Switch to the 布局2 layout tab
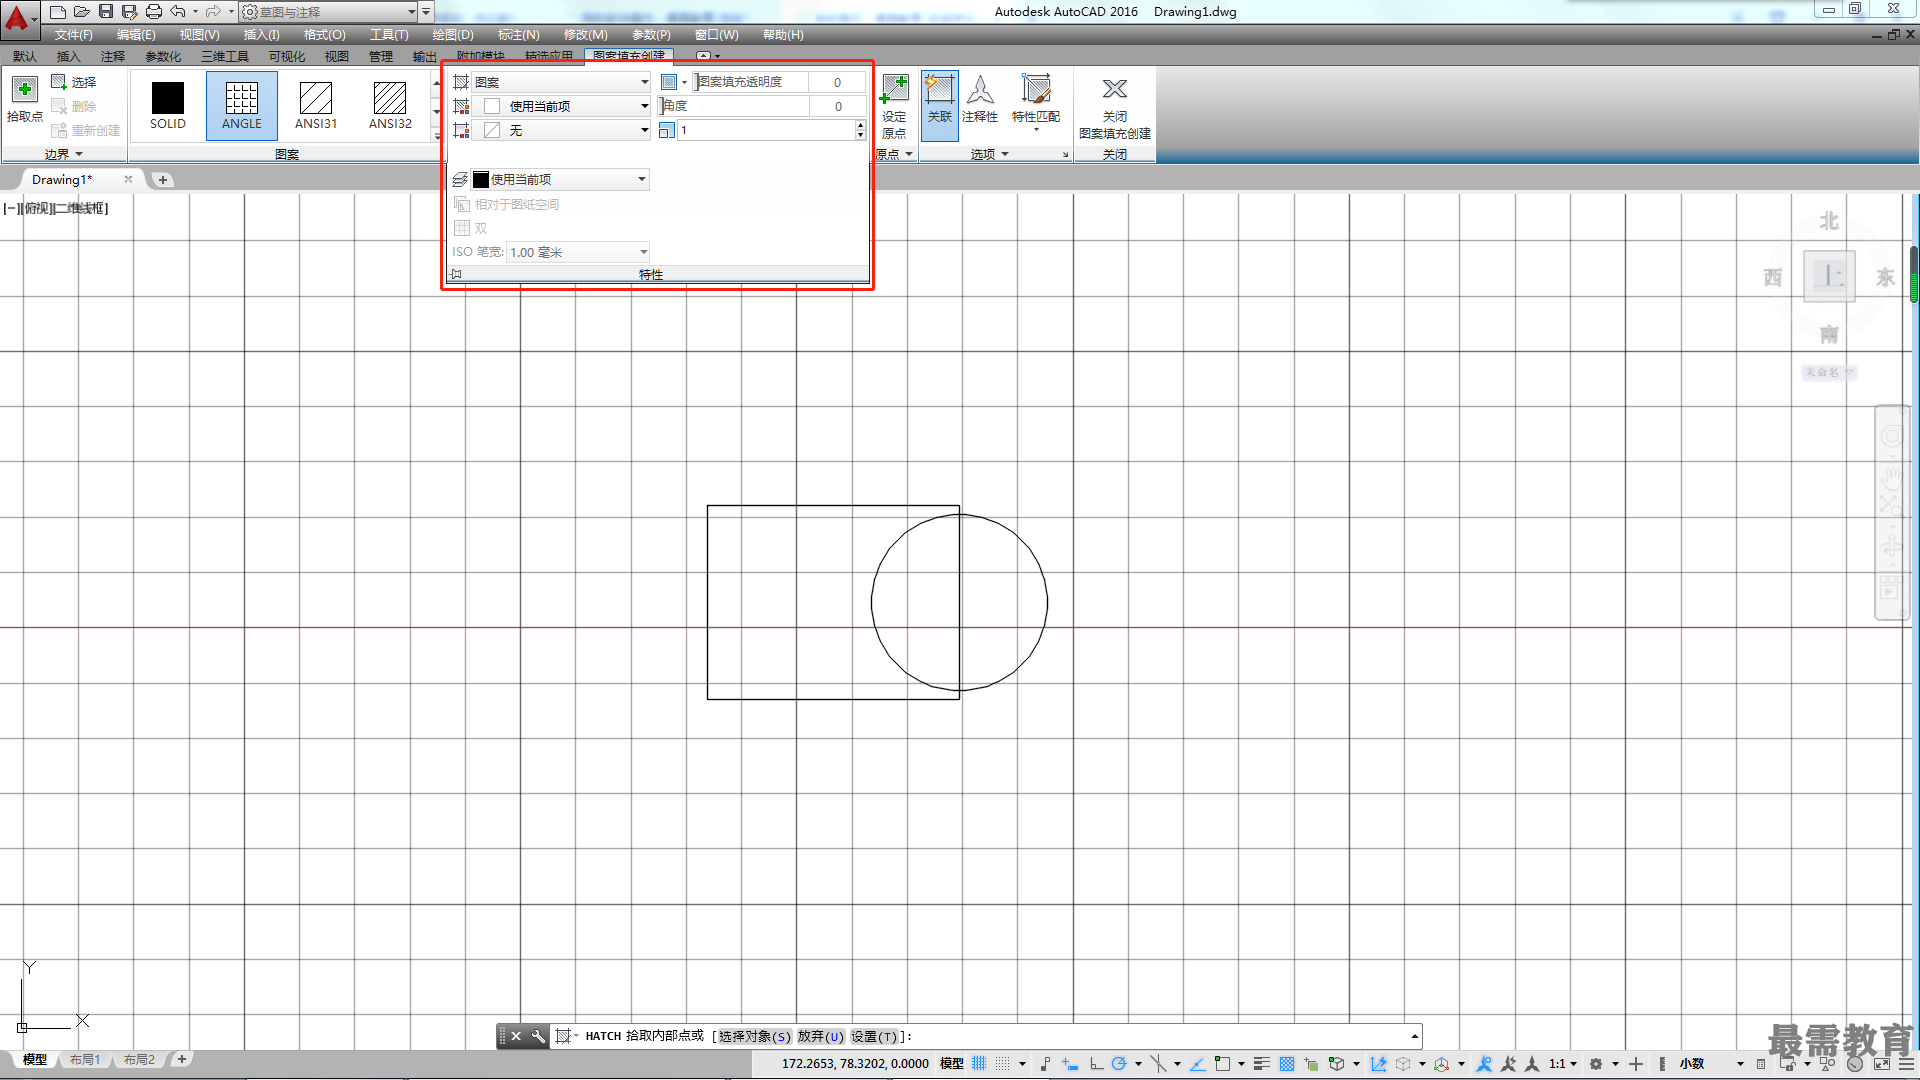 tap(139, 1059)
